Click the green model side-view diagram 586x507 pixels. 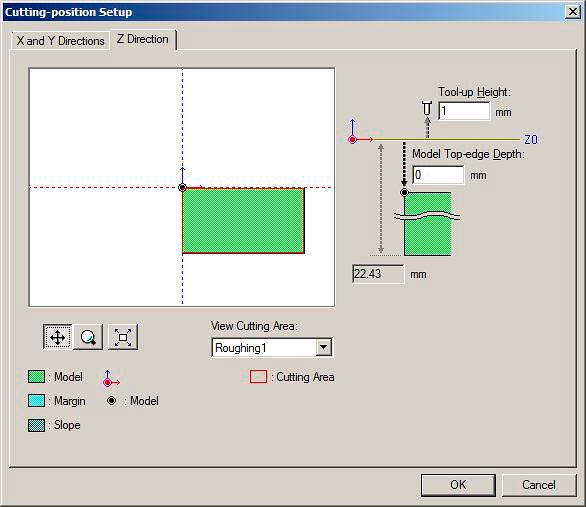(428, 224)
